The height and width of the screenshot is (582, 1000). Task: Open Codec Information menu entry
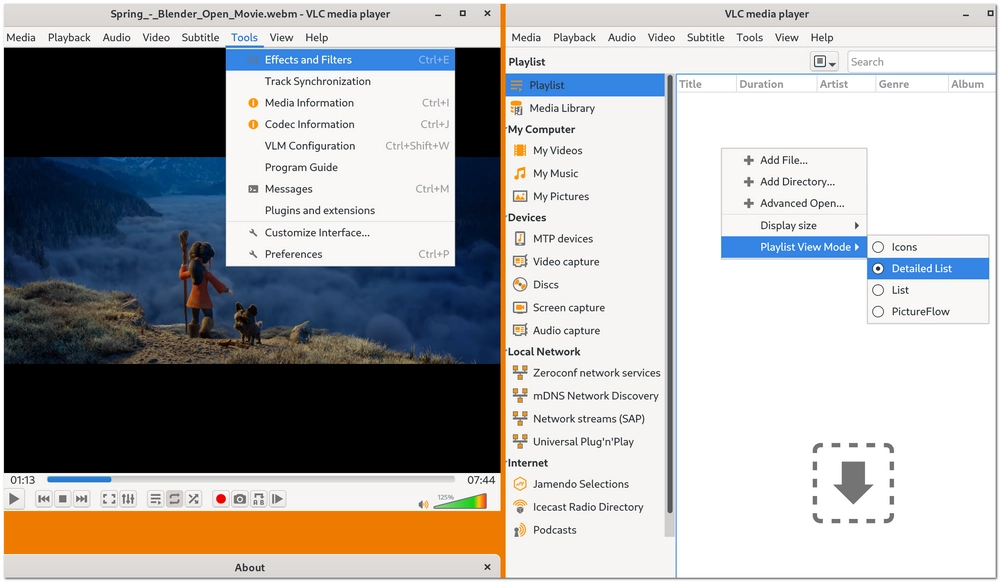pos(341,124)
